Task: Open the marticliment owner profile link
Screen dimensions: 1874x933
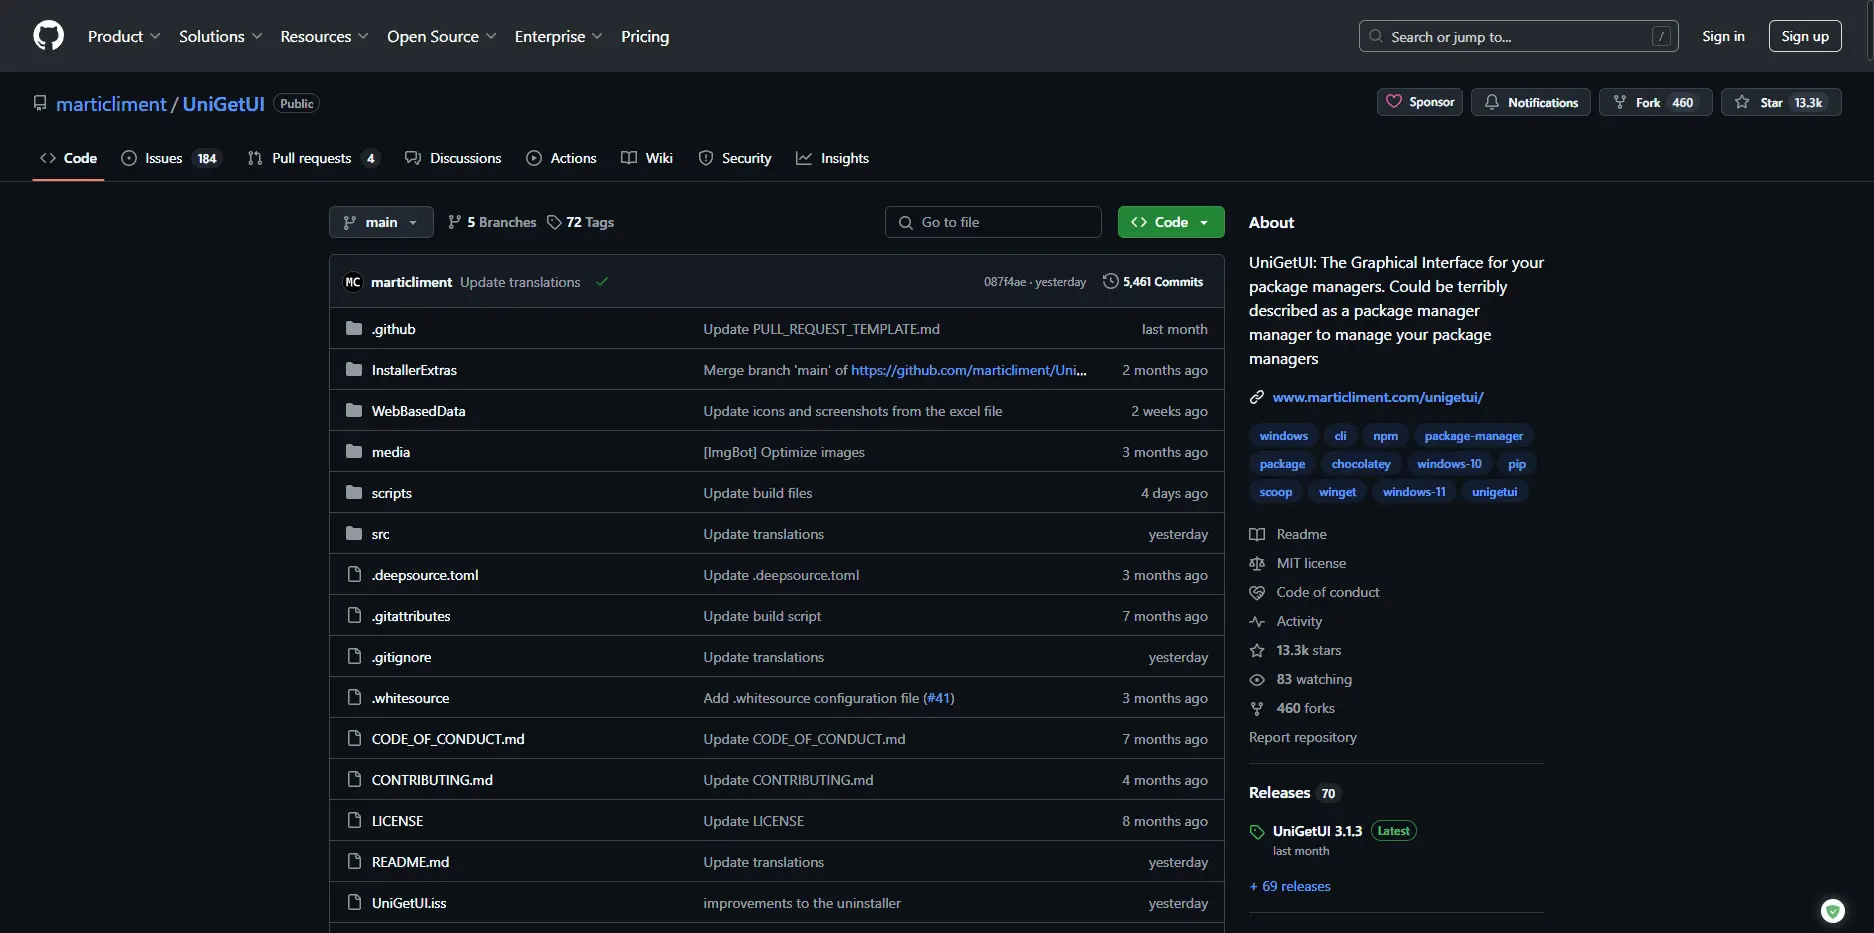Action: pos(111,104)
